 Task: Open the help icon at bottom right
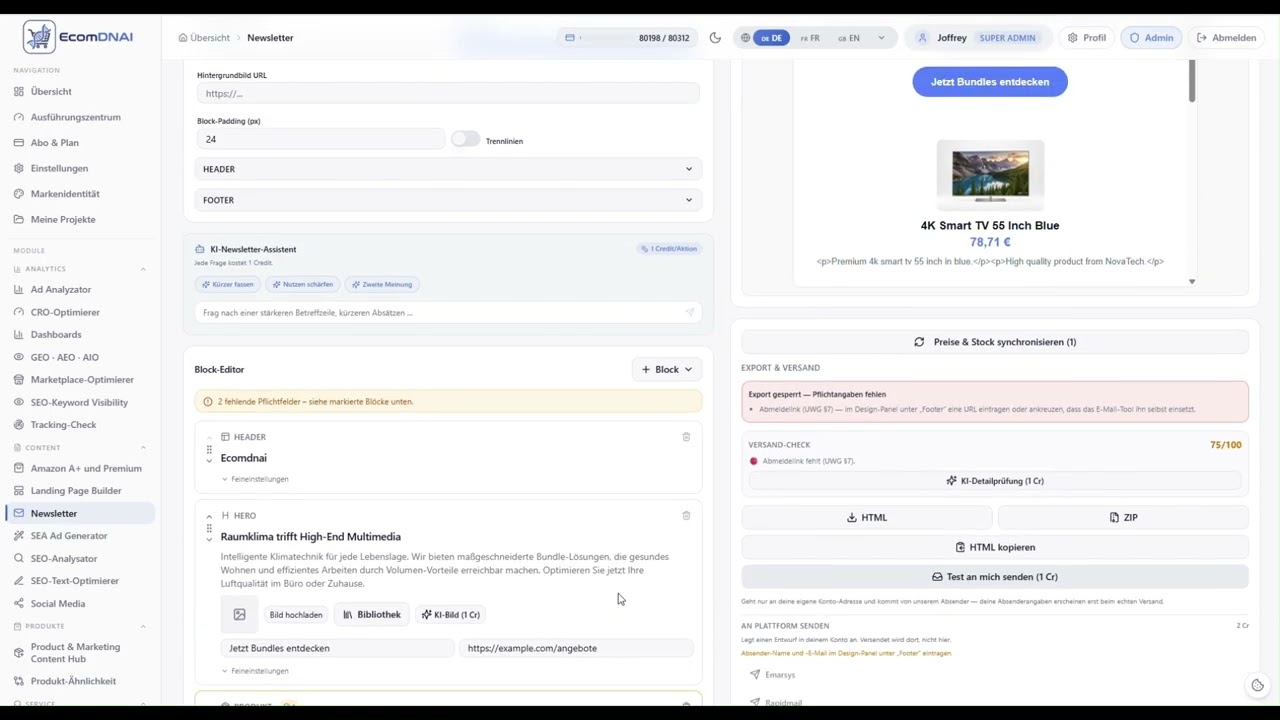(1257, 685)
